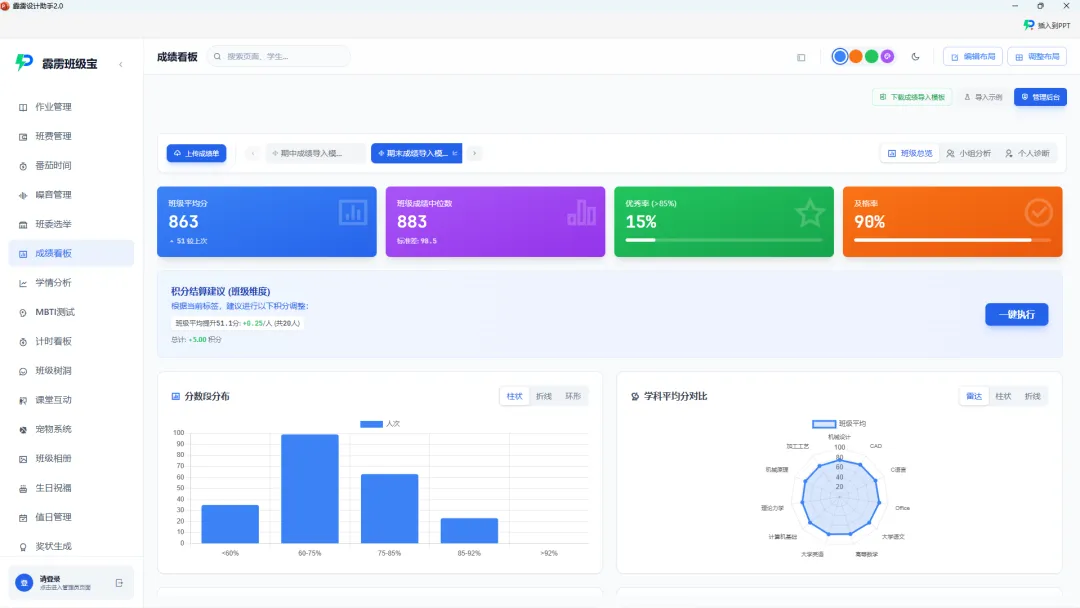Switch 学科平均分对比 chart to 柱状 view

tap(1003, 396)
